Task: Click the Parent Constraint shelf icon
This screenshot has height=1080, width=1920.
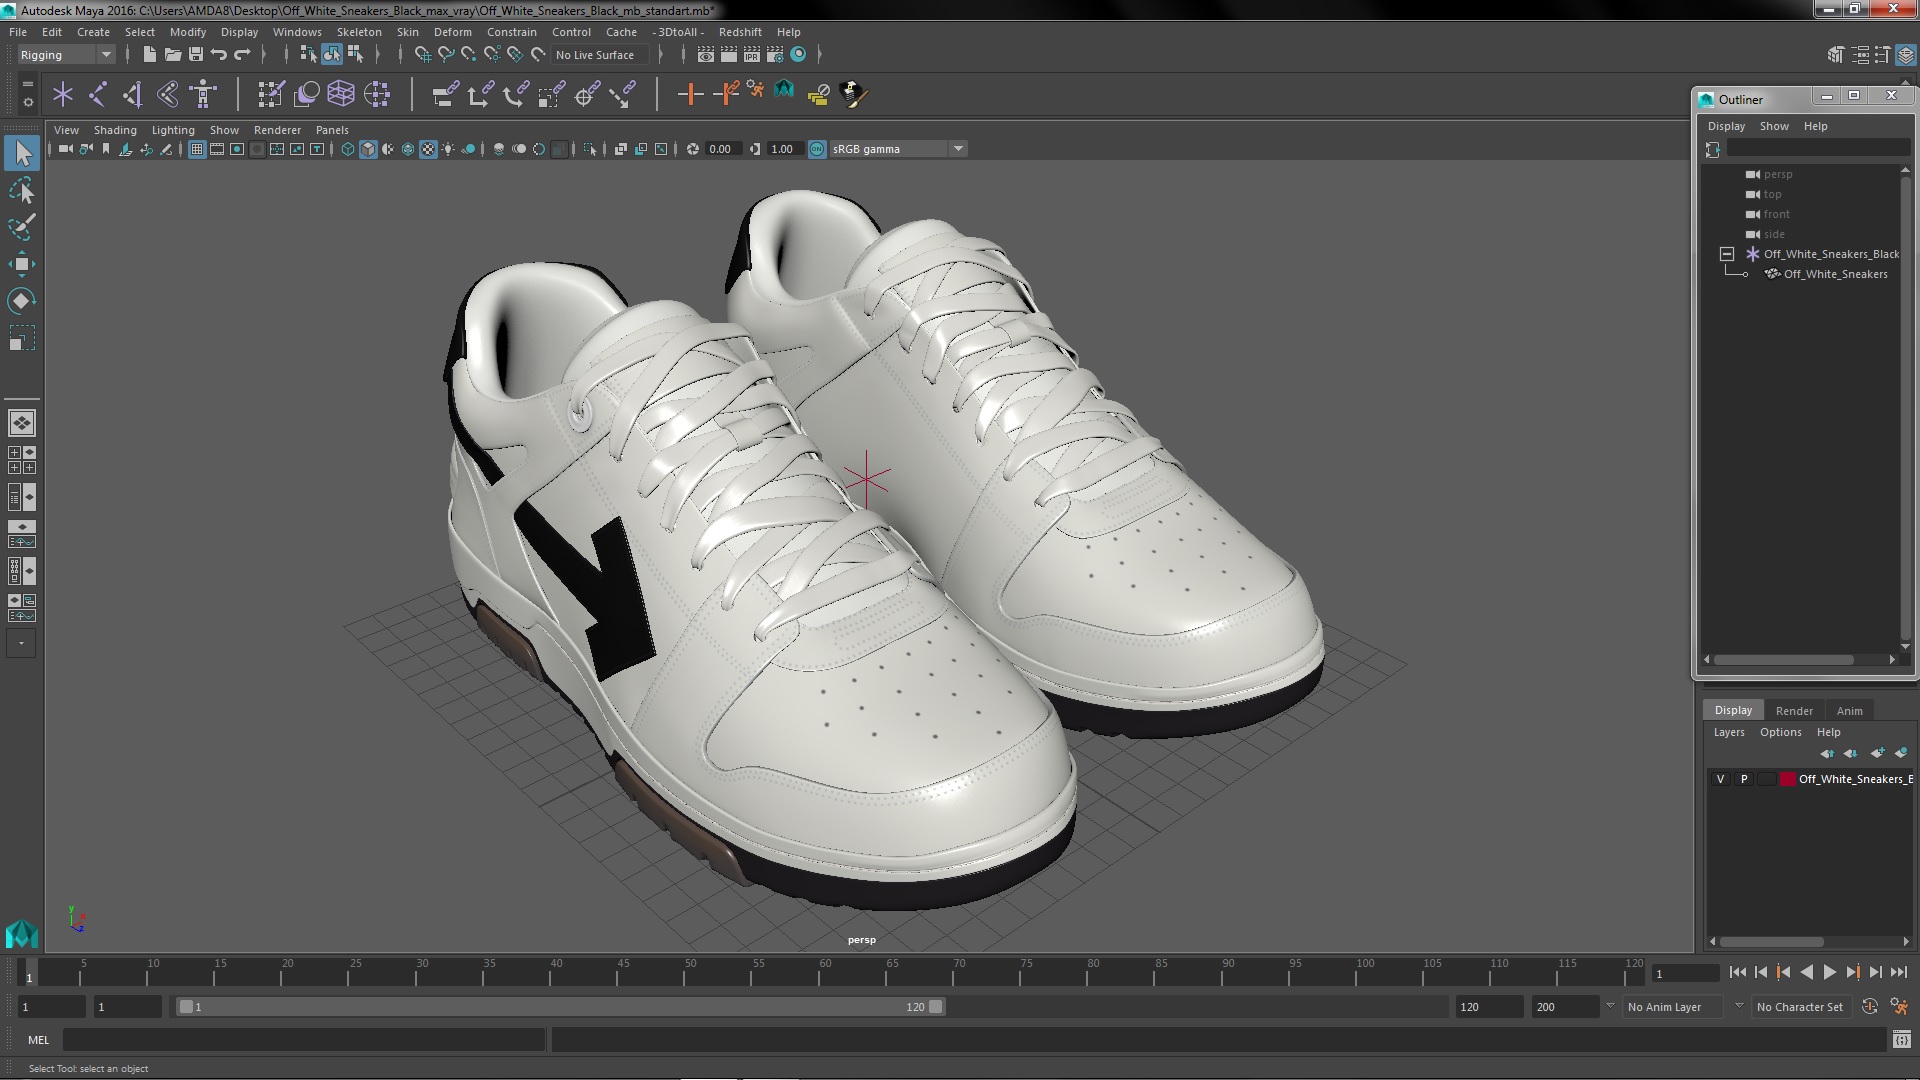Action: 445,94
